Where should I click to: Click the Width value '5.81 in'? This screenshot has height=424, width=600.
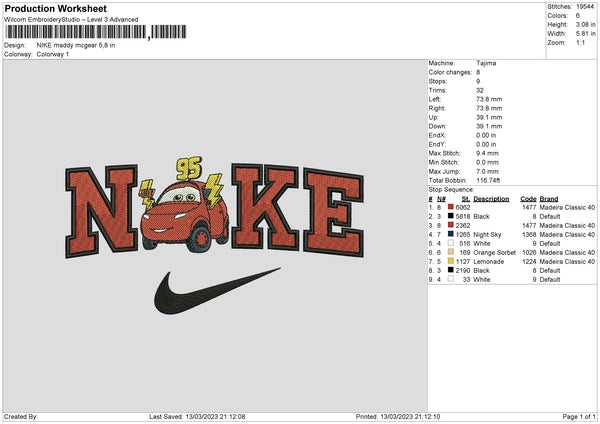(x=585, y=34)
